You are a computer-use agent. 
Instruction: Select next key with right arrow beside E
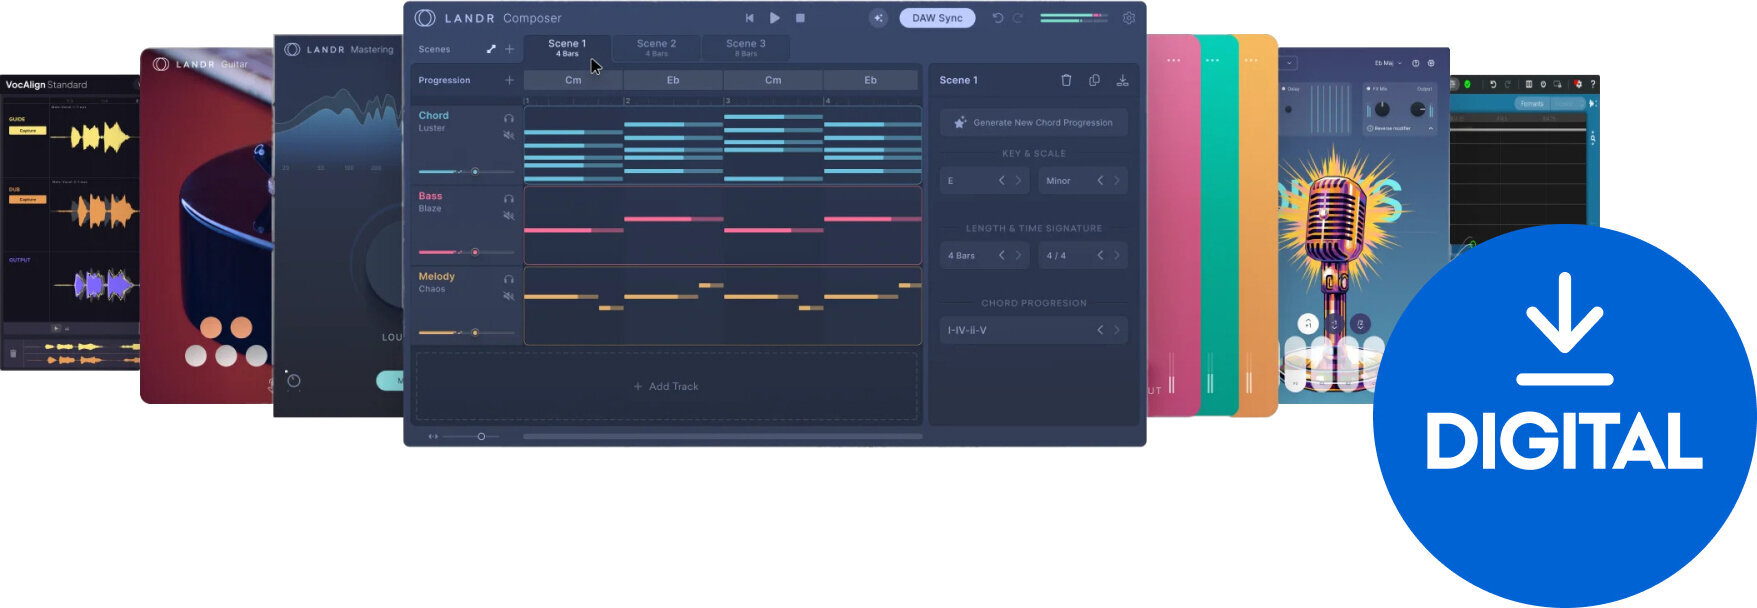[1018, 180]
